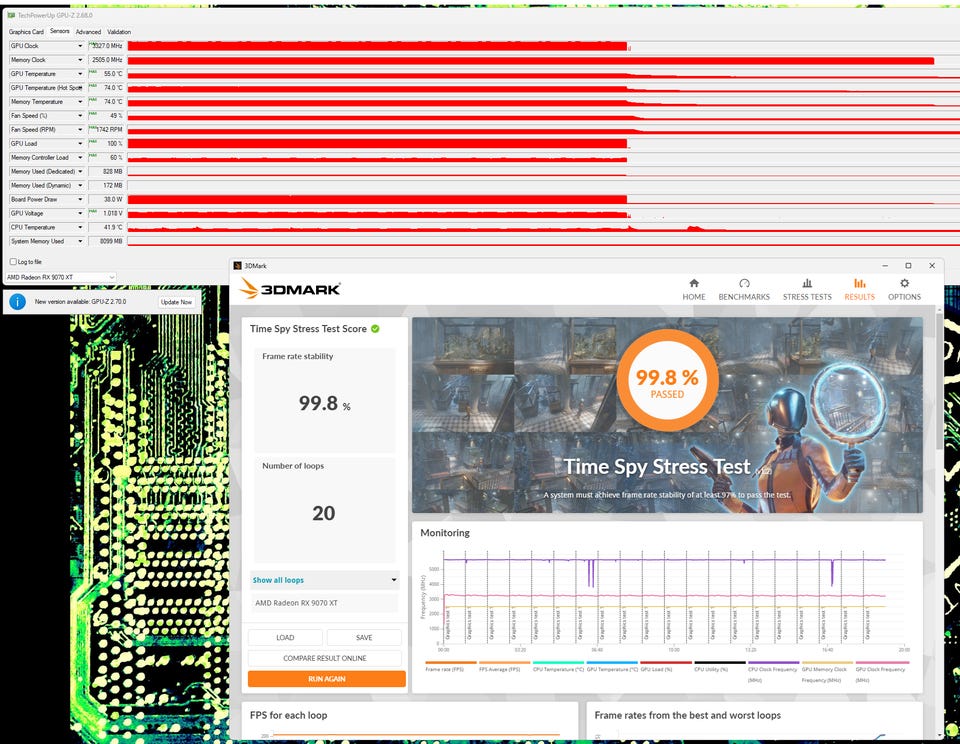Click the orange RUN AGAIN button

pos(326,678)
